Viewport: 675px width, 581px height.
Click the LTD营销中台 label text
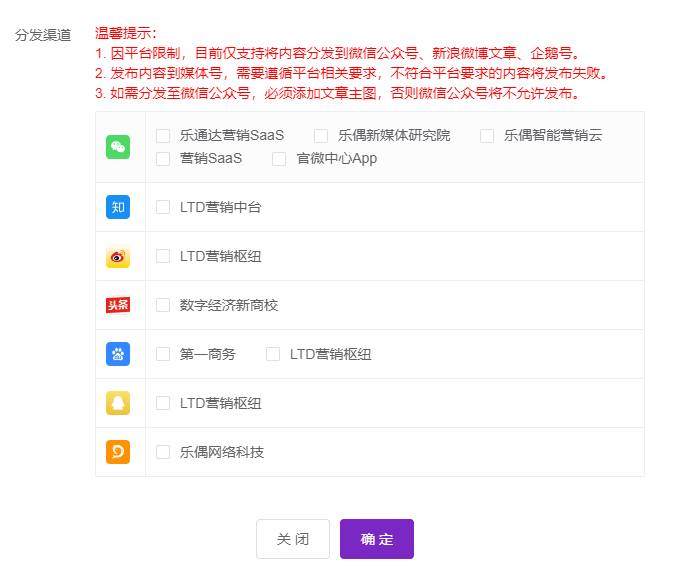click(x=221, y=207)
